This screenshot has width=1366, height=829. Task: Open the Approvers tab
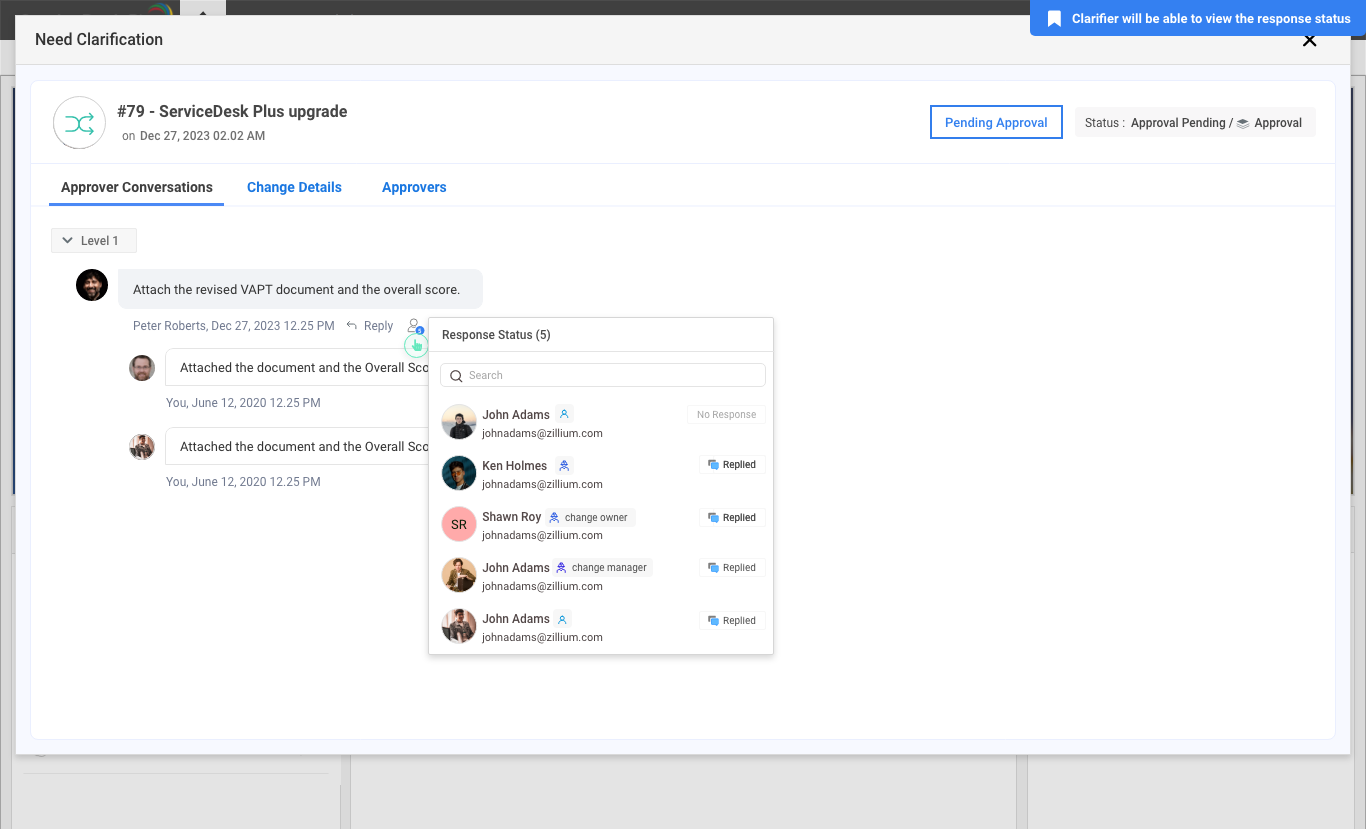click(414, 187)
